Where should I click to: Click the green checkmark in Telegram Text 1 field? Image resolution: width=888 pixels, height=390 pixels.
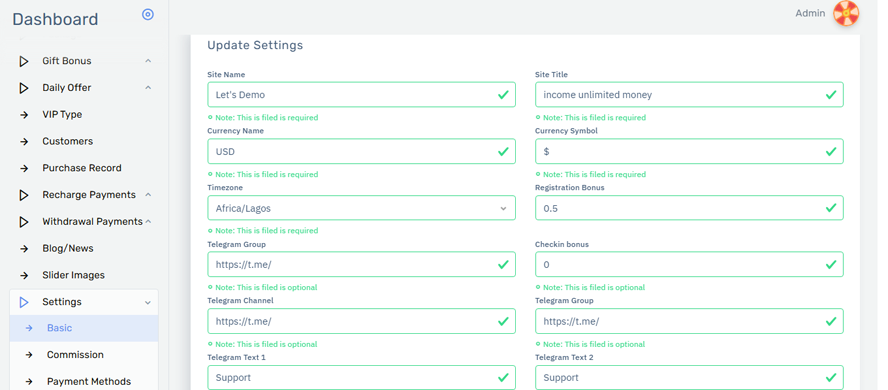point(503,378)
